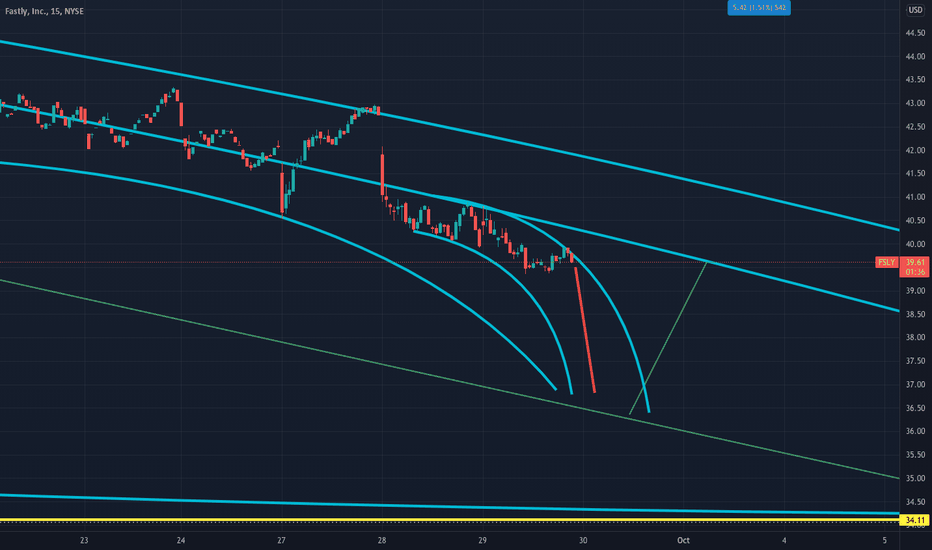The height and width of the screenshot is (550, 932).
Task: Click the 37.50 price axis label
Action: (915, 361)
